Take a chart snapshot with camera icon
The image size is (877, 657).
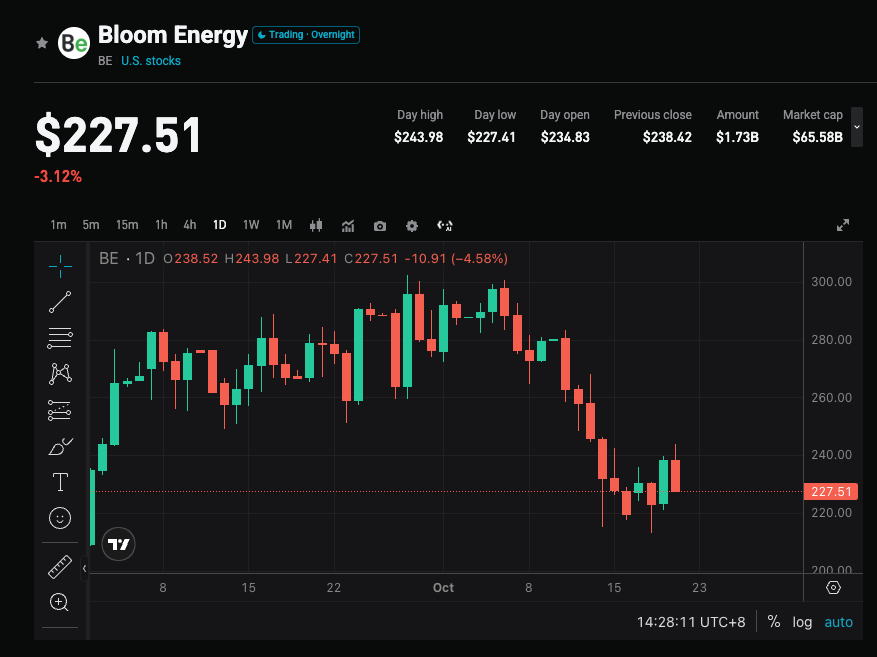[380, 226]
